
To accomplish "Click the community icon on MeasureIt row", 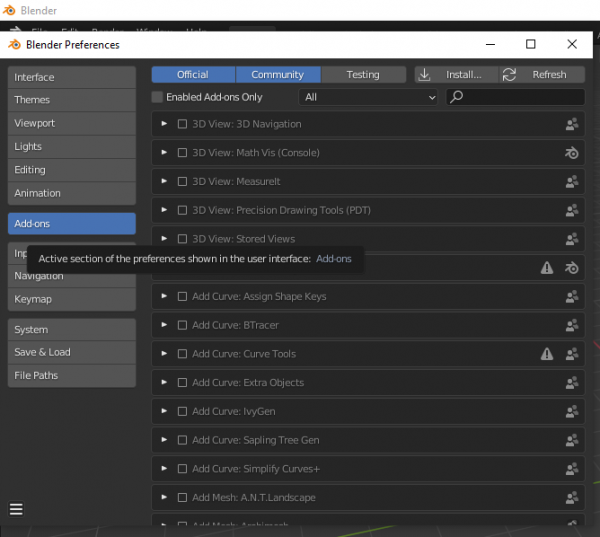I will [572, 181].
